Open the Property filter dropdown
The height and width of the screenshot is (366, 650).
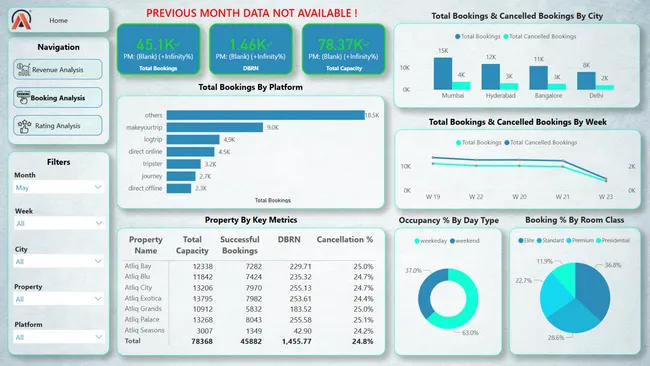58,299
